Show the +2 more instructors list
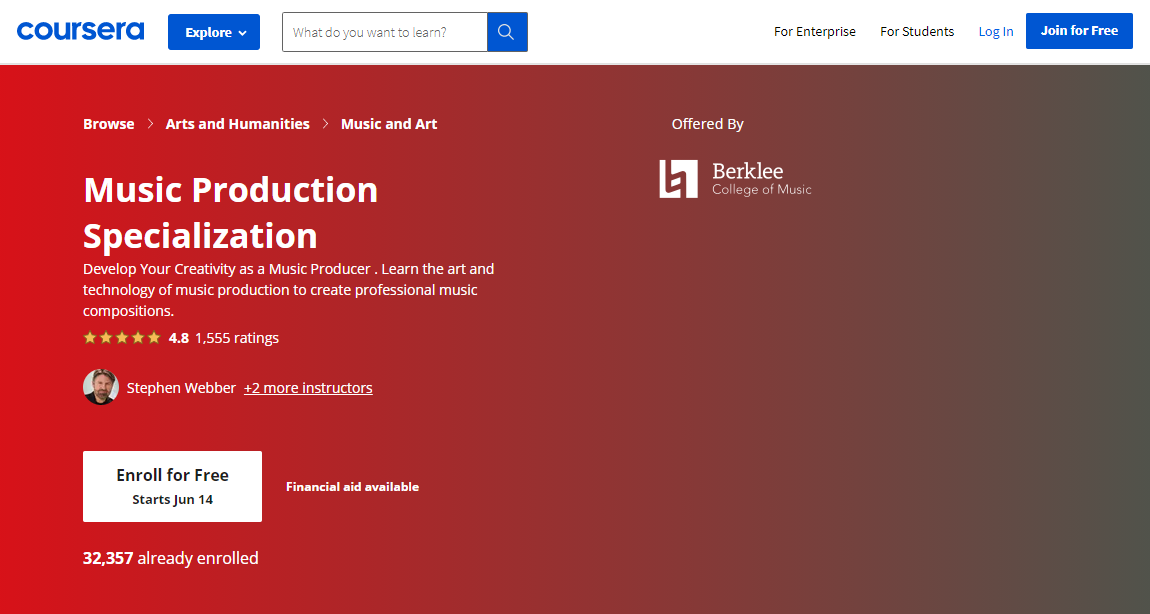The width and height of the screenshot is (1150, 614). 308,388
